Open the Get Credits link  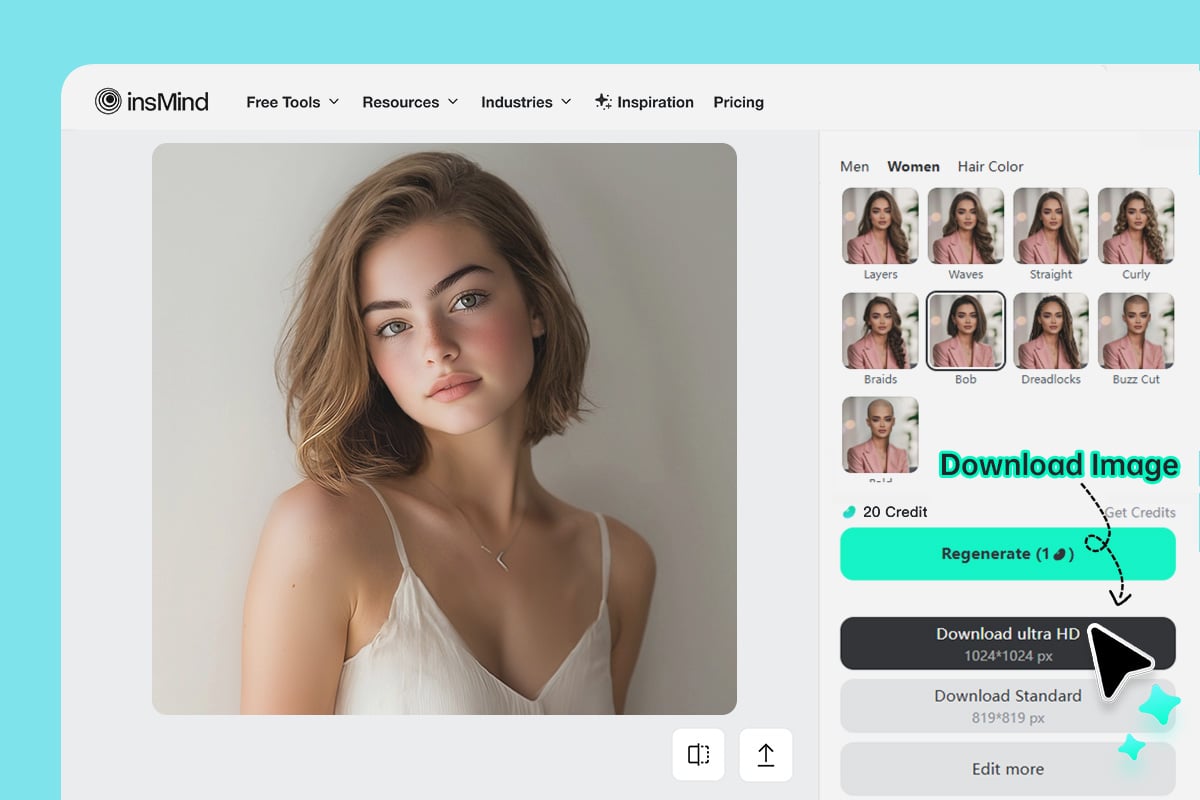tap(1140, 512)
